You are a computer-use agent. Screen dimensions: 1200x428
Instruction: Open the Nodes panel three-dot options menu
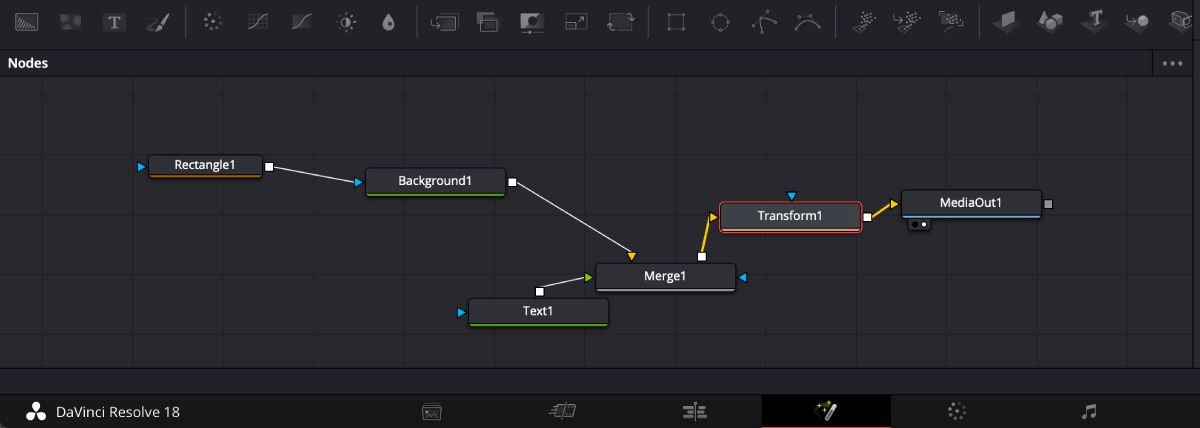[1172, 63]
